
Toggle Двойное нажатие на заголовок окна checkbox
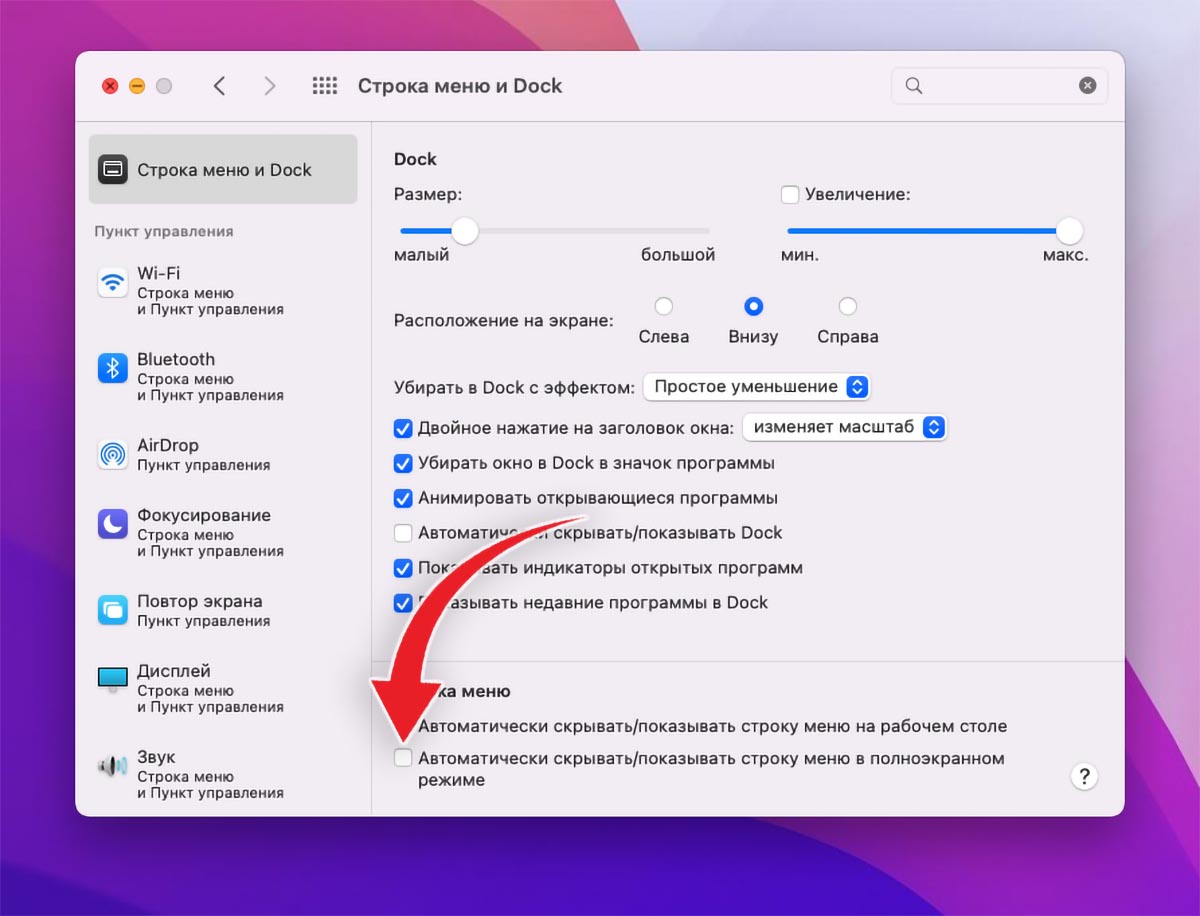tap(403, 428)
